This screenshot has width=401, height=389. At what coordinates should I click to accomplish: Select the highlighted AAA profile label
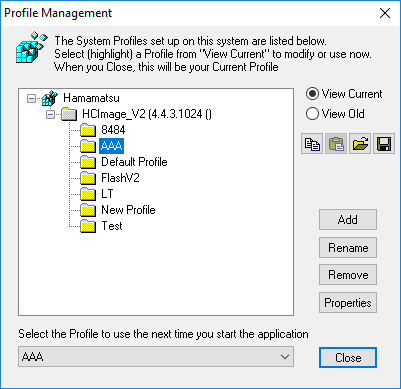[111, 146]
